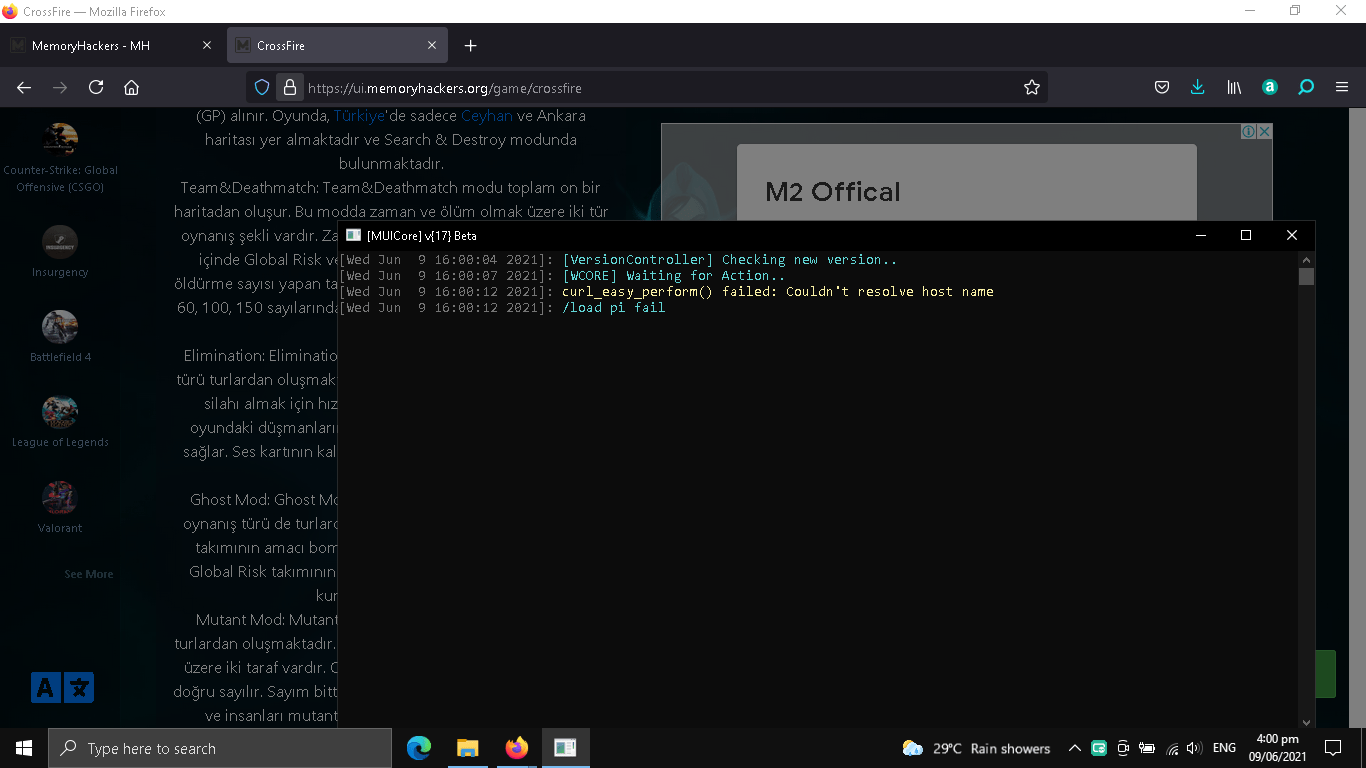Open the green tray app icon
Viewport: 1366px width, 768px height.
pyautogui.click(x=1099, y=748)
